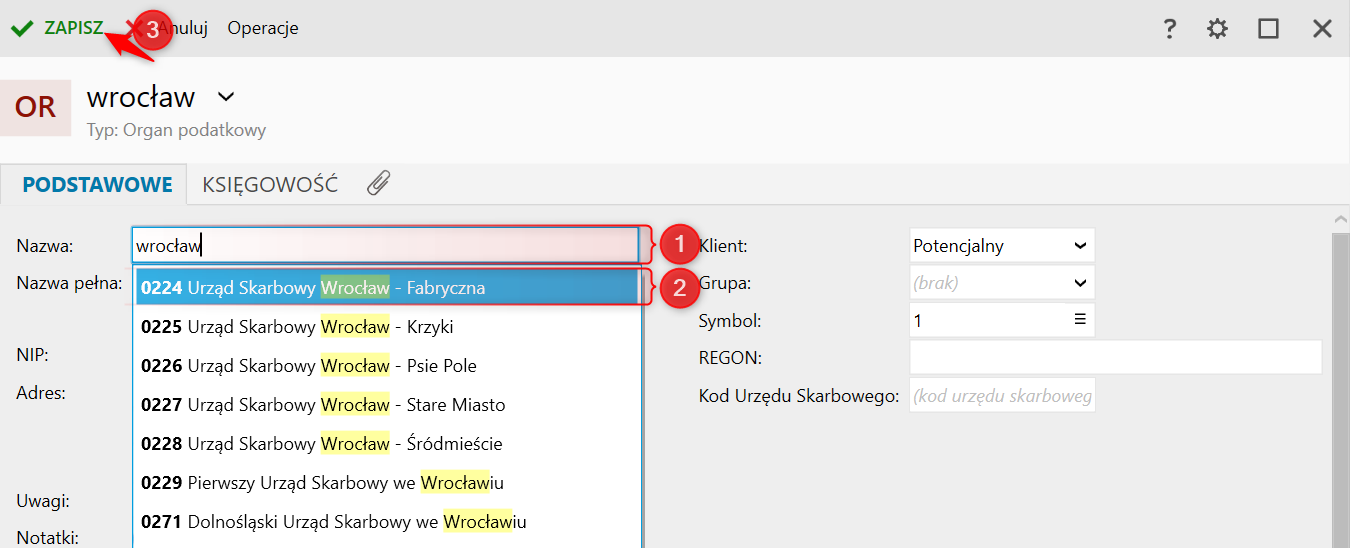The height and width of the screenshot is (548, 1350).
Task: Open the paperclip attachments tab
Action: (378, 184)
